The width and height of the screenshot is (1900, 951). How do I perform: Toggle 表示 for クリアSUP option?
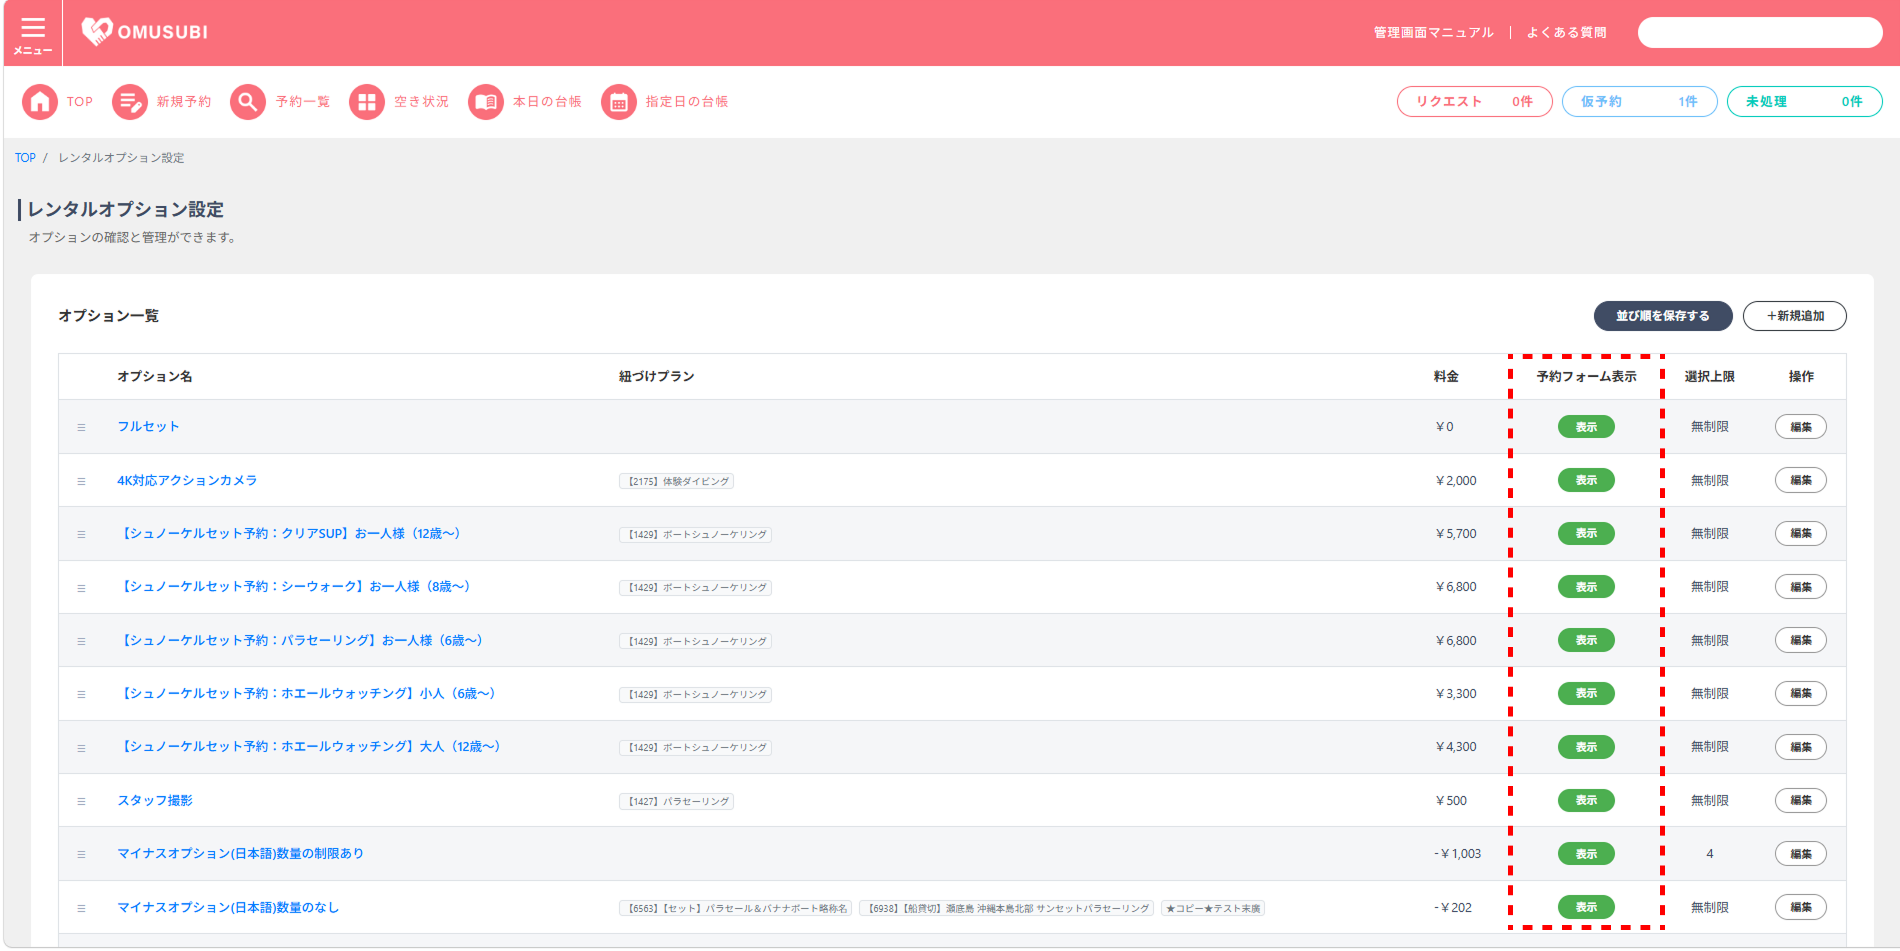pos(1586,533)
